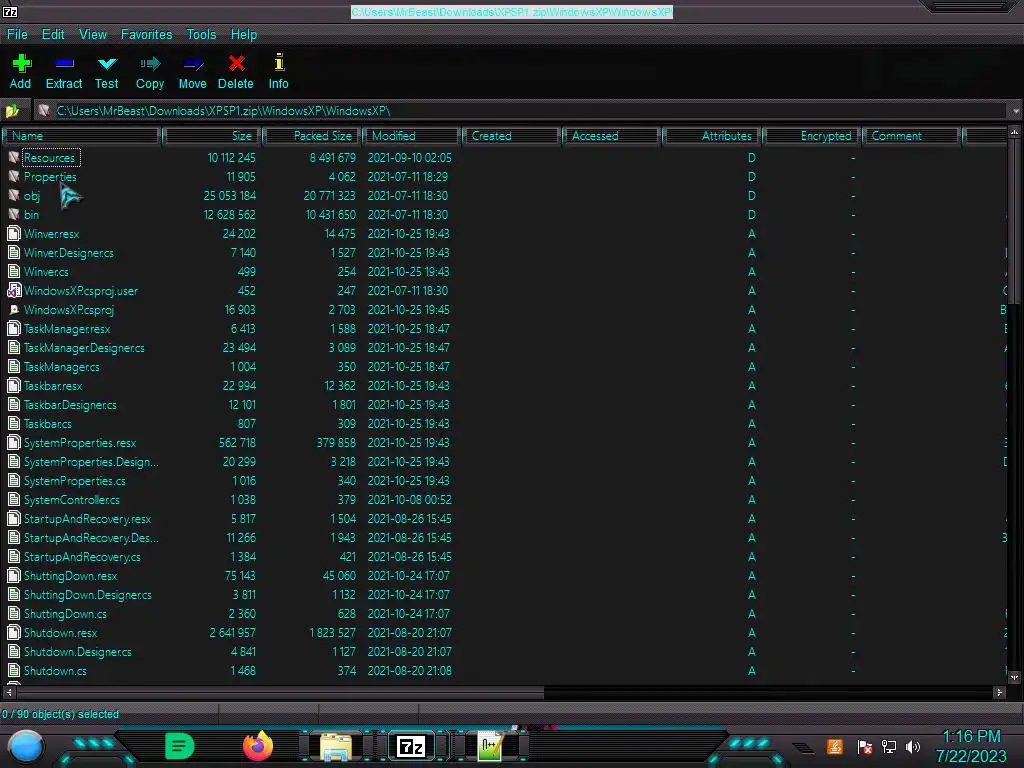Select the Properties folder icon
The image size is (1024, 768).
[x=14, y=176]
